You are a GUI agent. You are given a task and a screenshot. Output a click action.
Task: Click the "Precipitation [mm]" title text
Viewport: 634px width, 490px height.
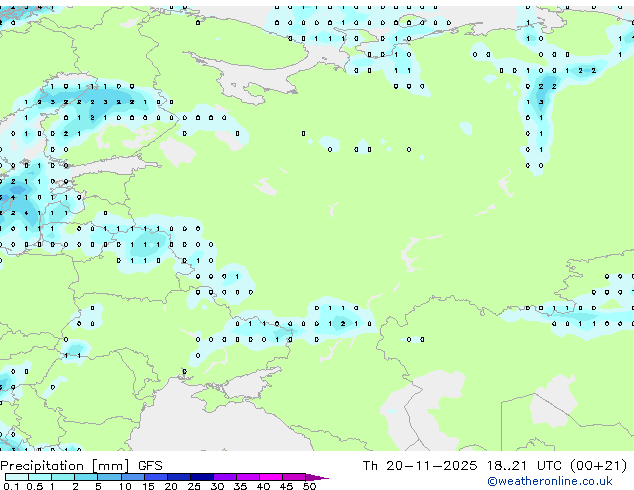click(64, 466)
